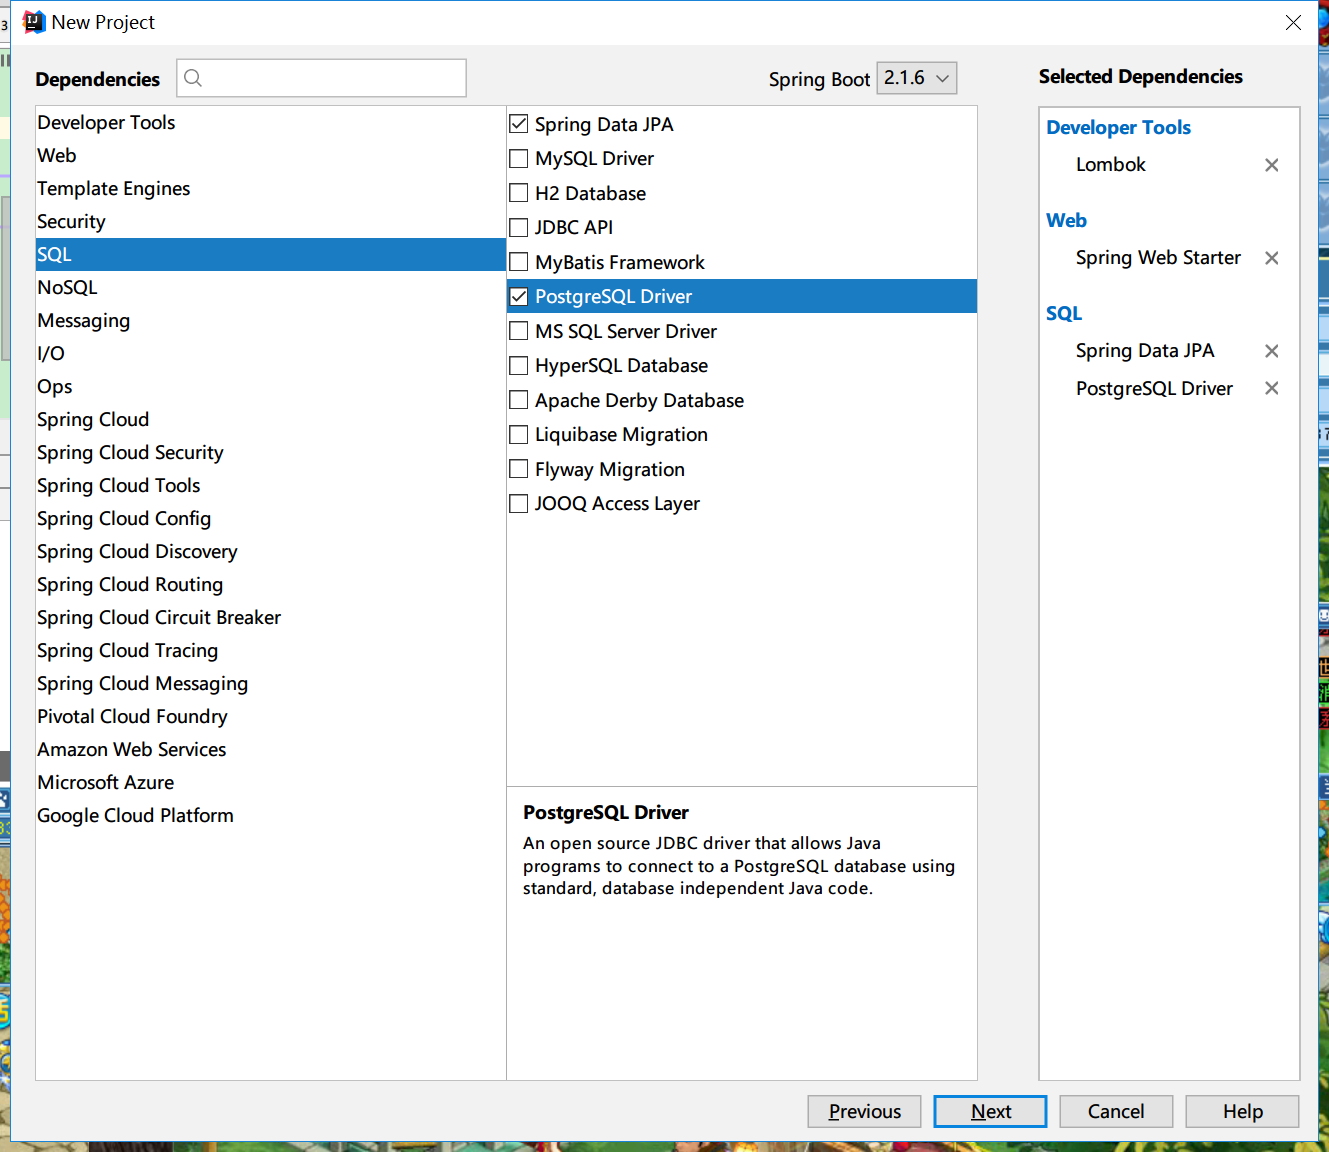Select the Ops category
The width and height of the screenshot is (1329, 1152).
pyautogui.click(x=270, y=386)
